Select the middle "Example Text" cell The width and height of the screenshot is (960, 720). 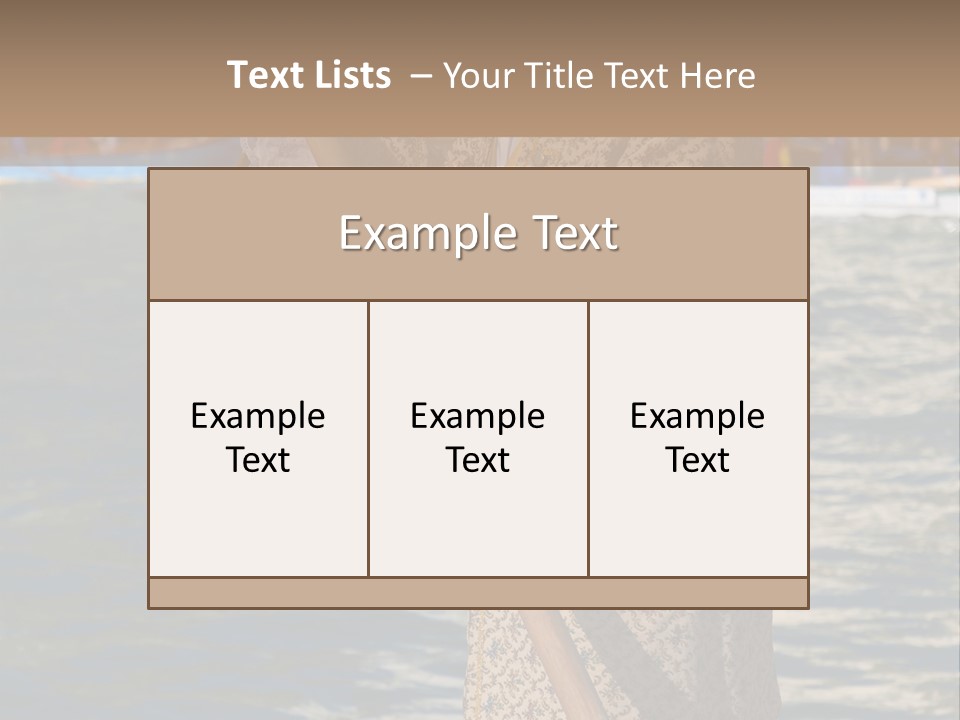click(x=478, y=438)
